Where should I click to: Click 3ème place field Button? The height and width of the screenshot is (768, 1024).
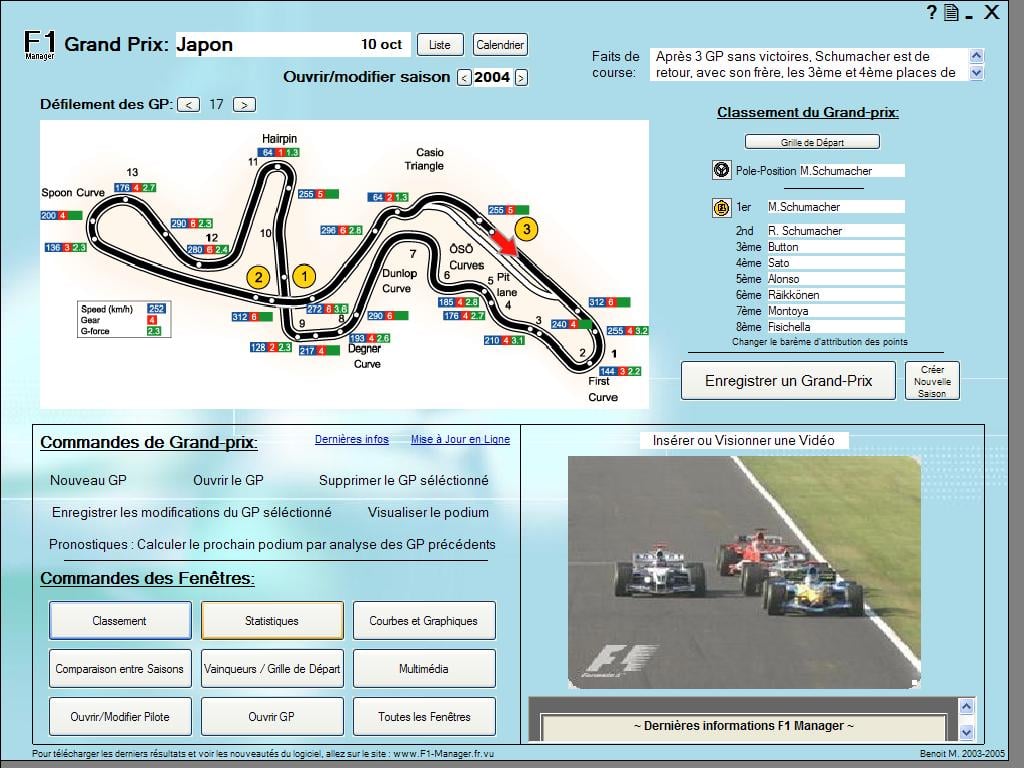pyautogui.click(x=835, y=247)
